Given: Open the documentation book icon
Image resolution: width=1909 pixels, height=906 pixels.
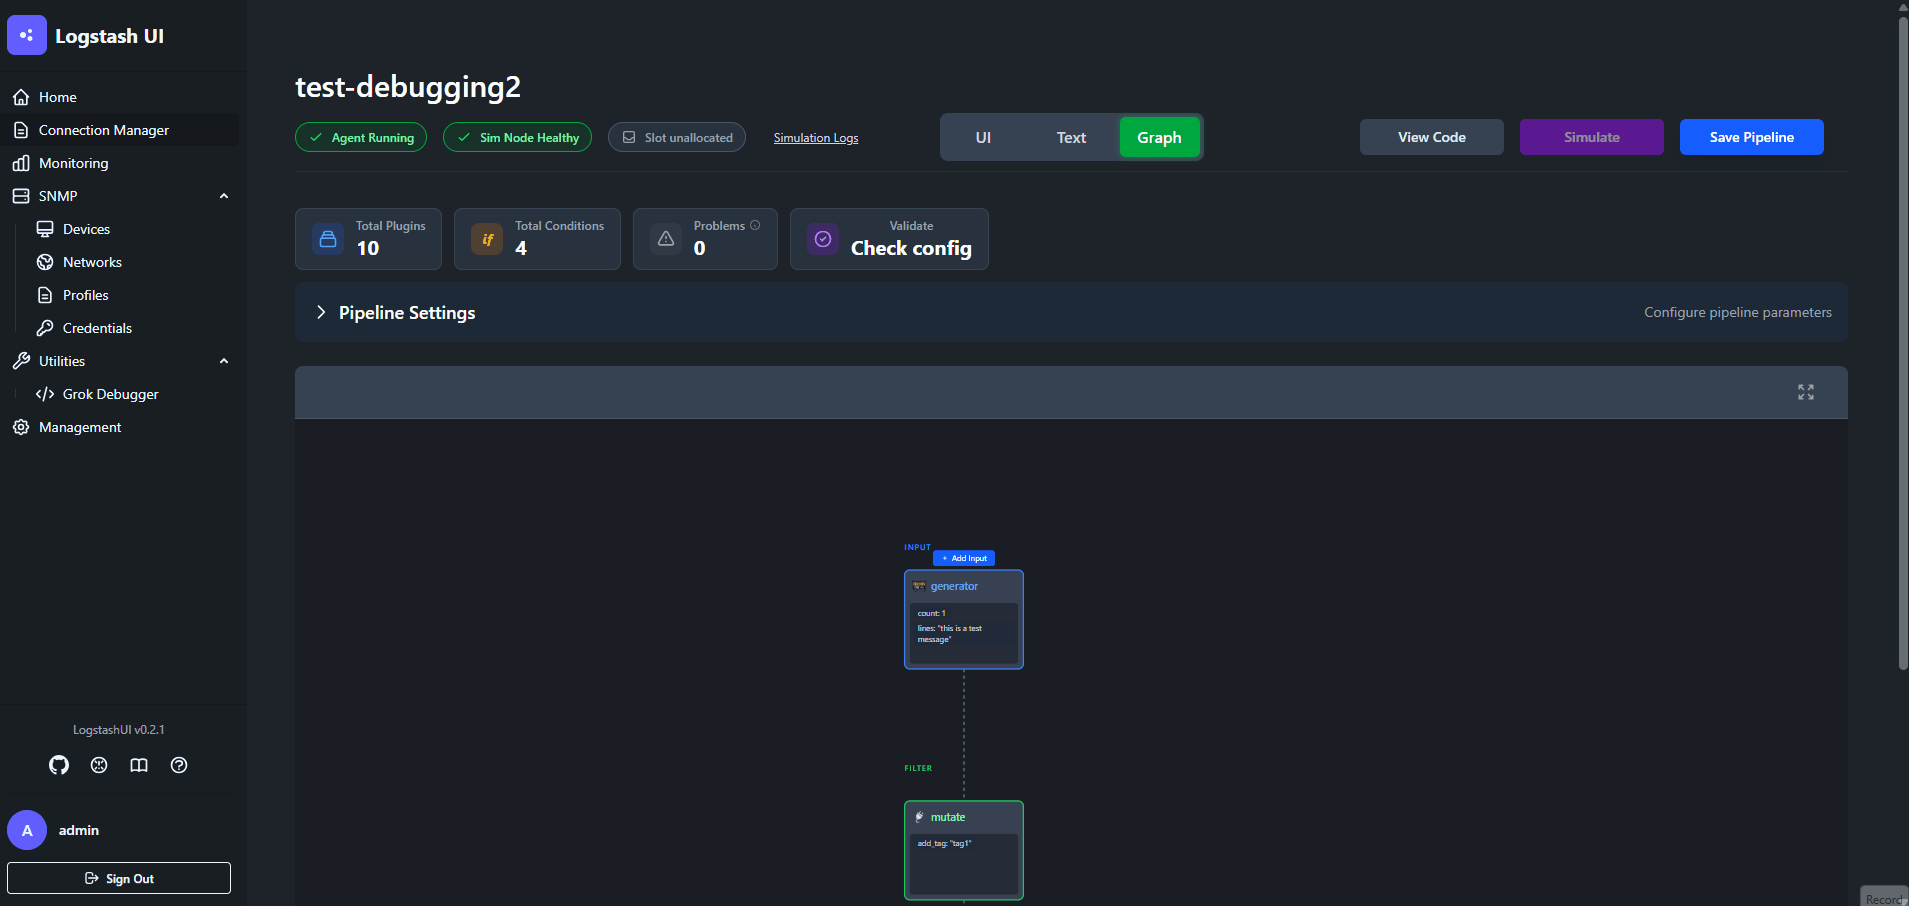Looking at the screenshot, I should point(139,765).
